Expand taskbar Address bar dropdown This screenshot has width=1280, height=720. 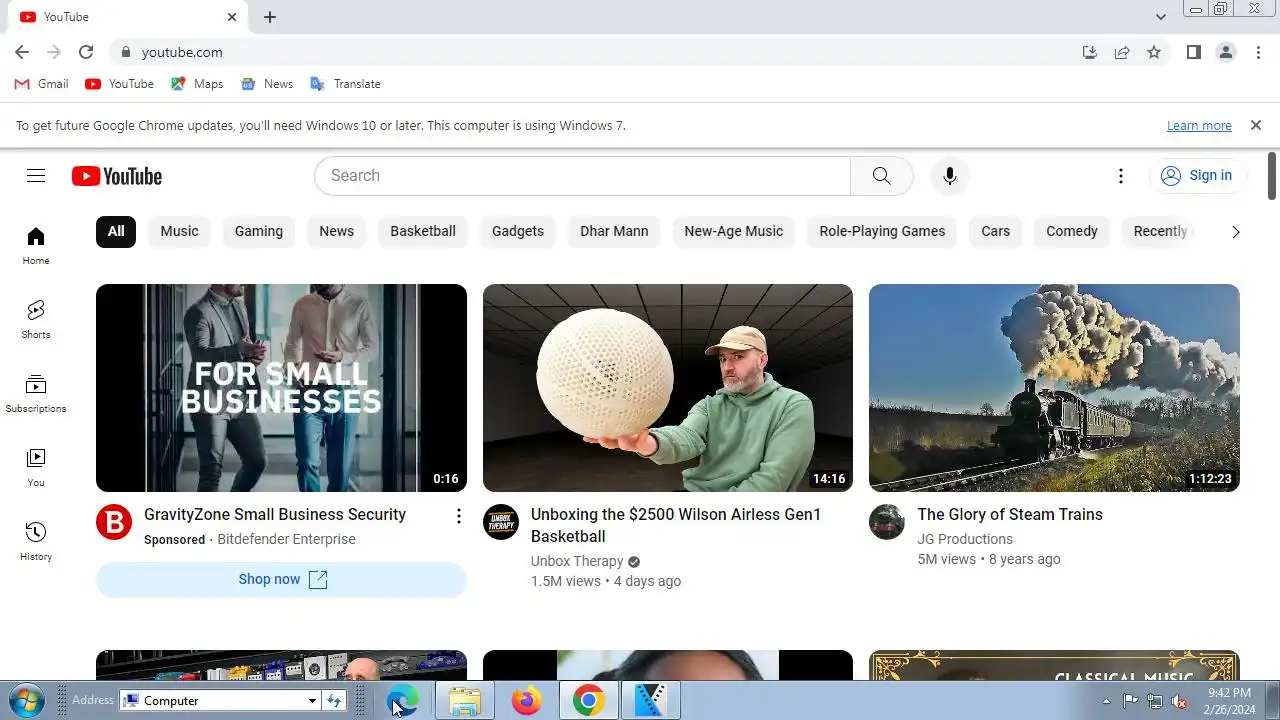click(x=312, y=701)
